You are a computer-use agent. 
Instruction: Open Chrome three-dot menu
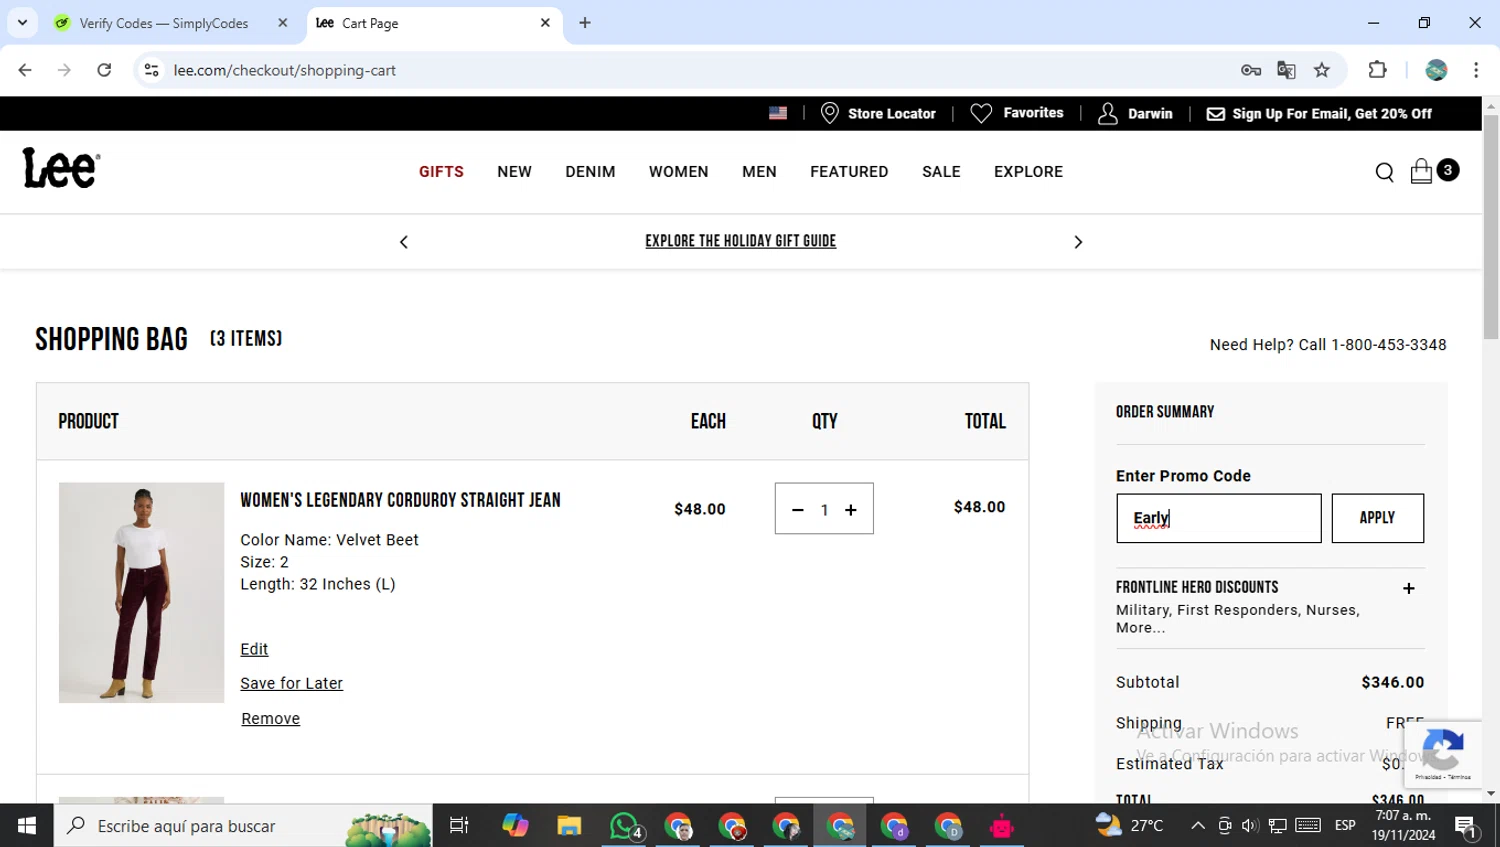point(1476,70)
